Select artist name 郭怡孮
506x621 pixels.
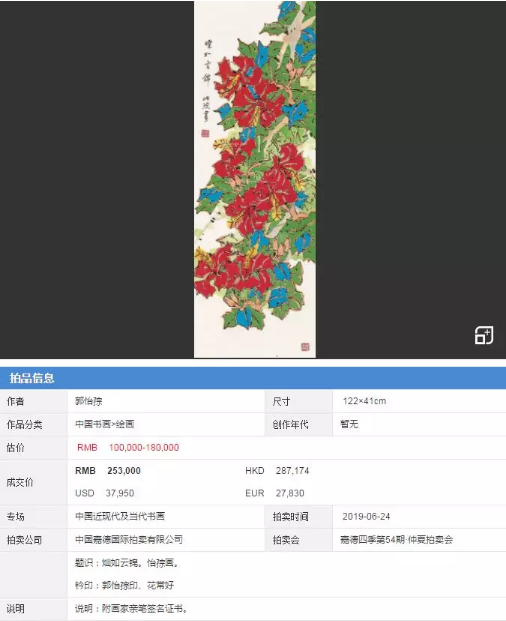(x=89, y=401)
